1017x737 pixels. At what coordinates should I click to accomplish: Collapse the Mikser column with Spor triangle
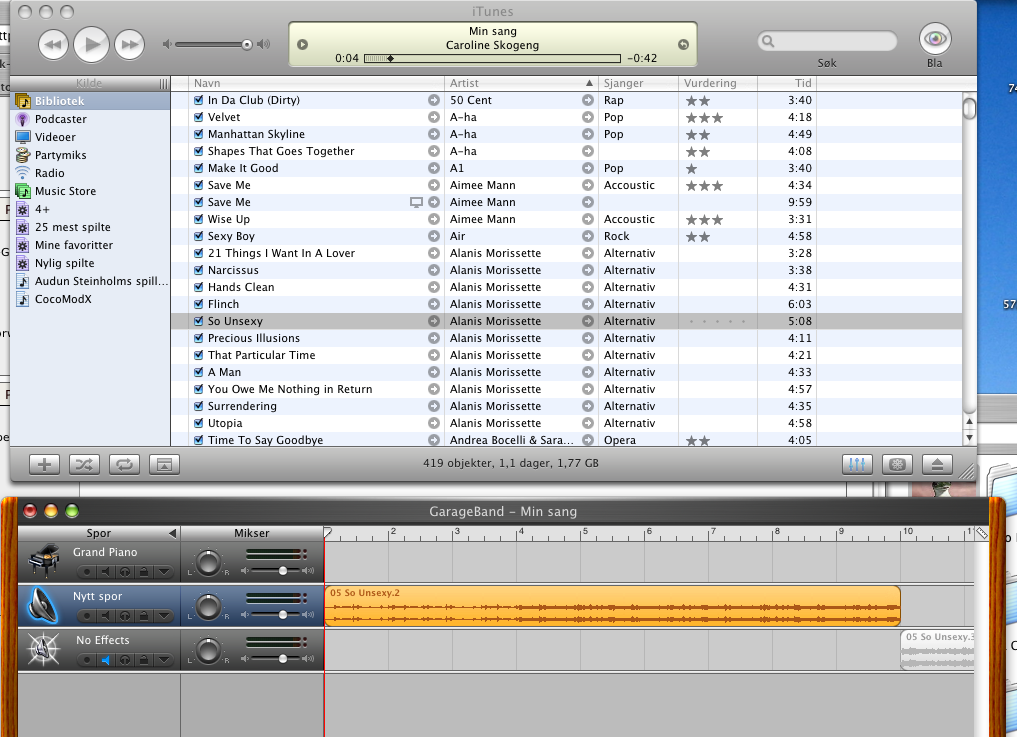coord(173,533)
